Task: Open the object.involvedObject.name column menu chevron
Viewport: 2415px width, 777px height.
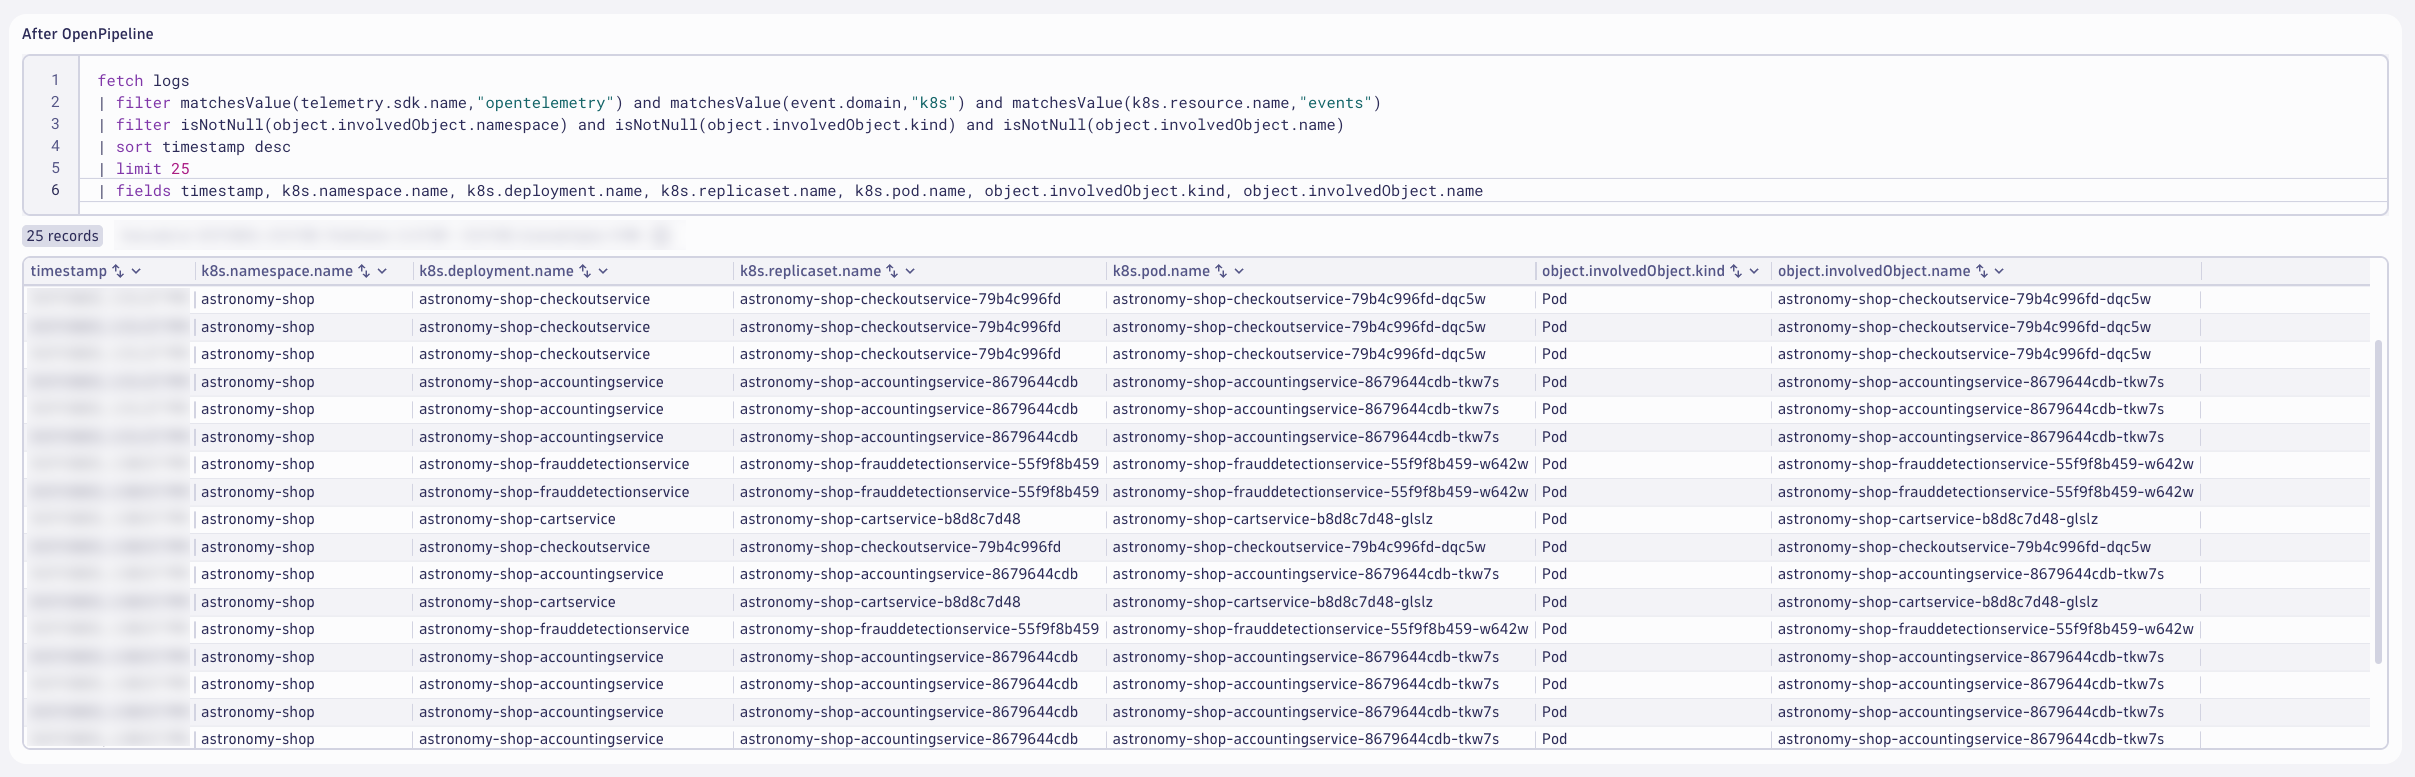Action: click(x=2000, y=271)
